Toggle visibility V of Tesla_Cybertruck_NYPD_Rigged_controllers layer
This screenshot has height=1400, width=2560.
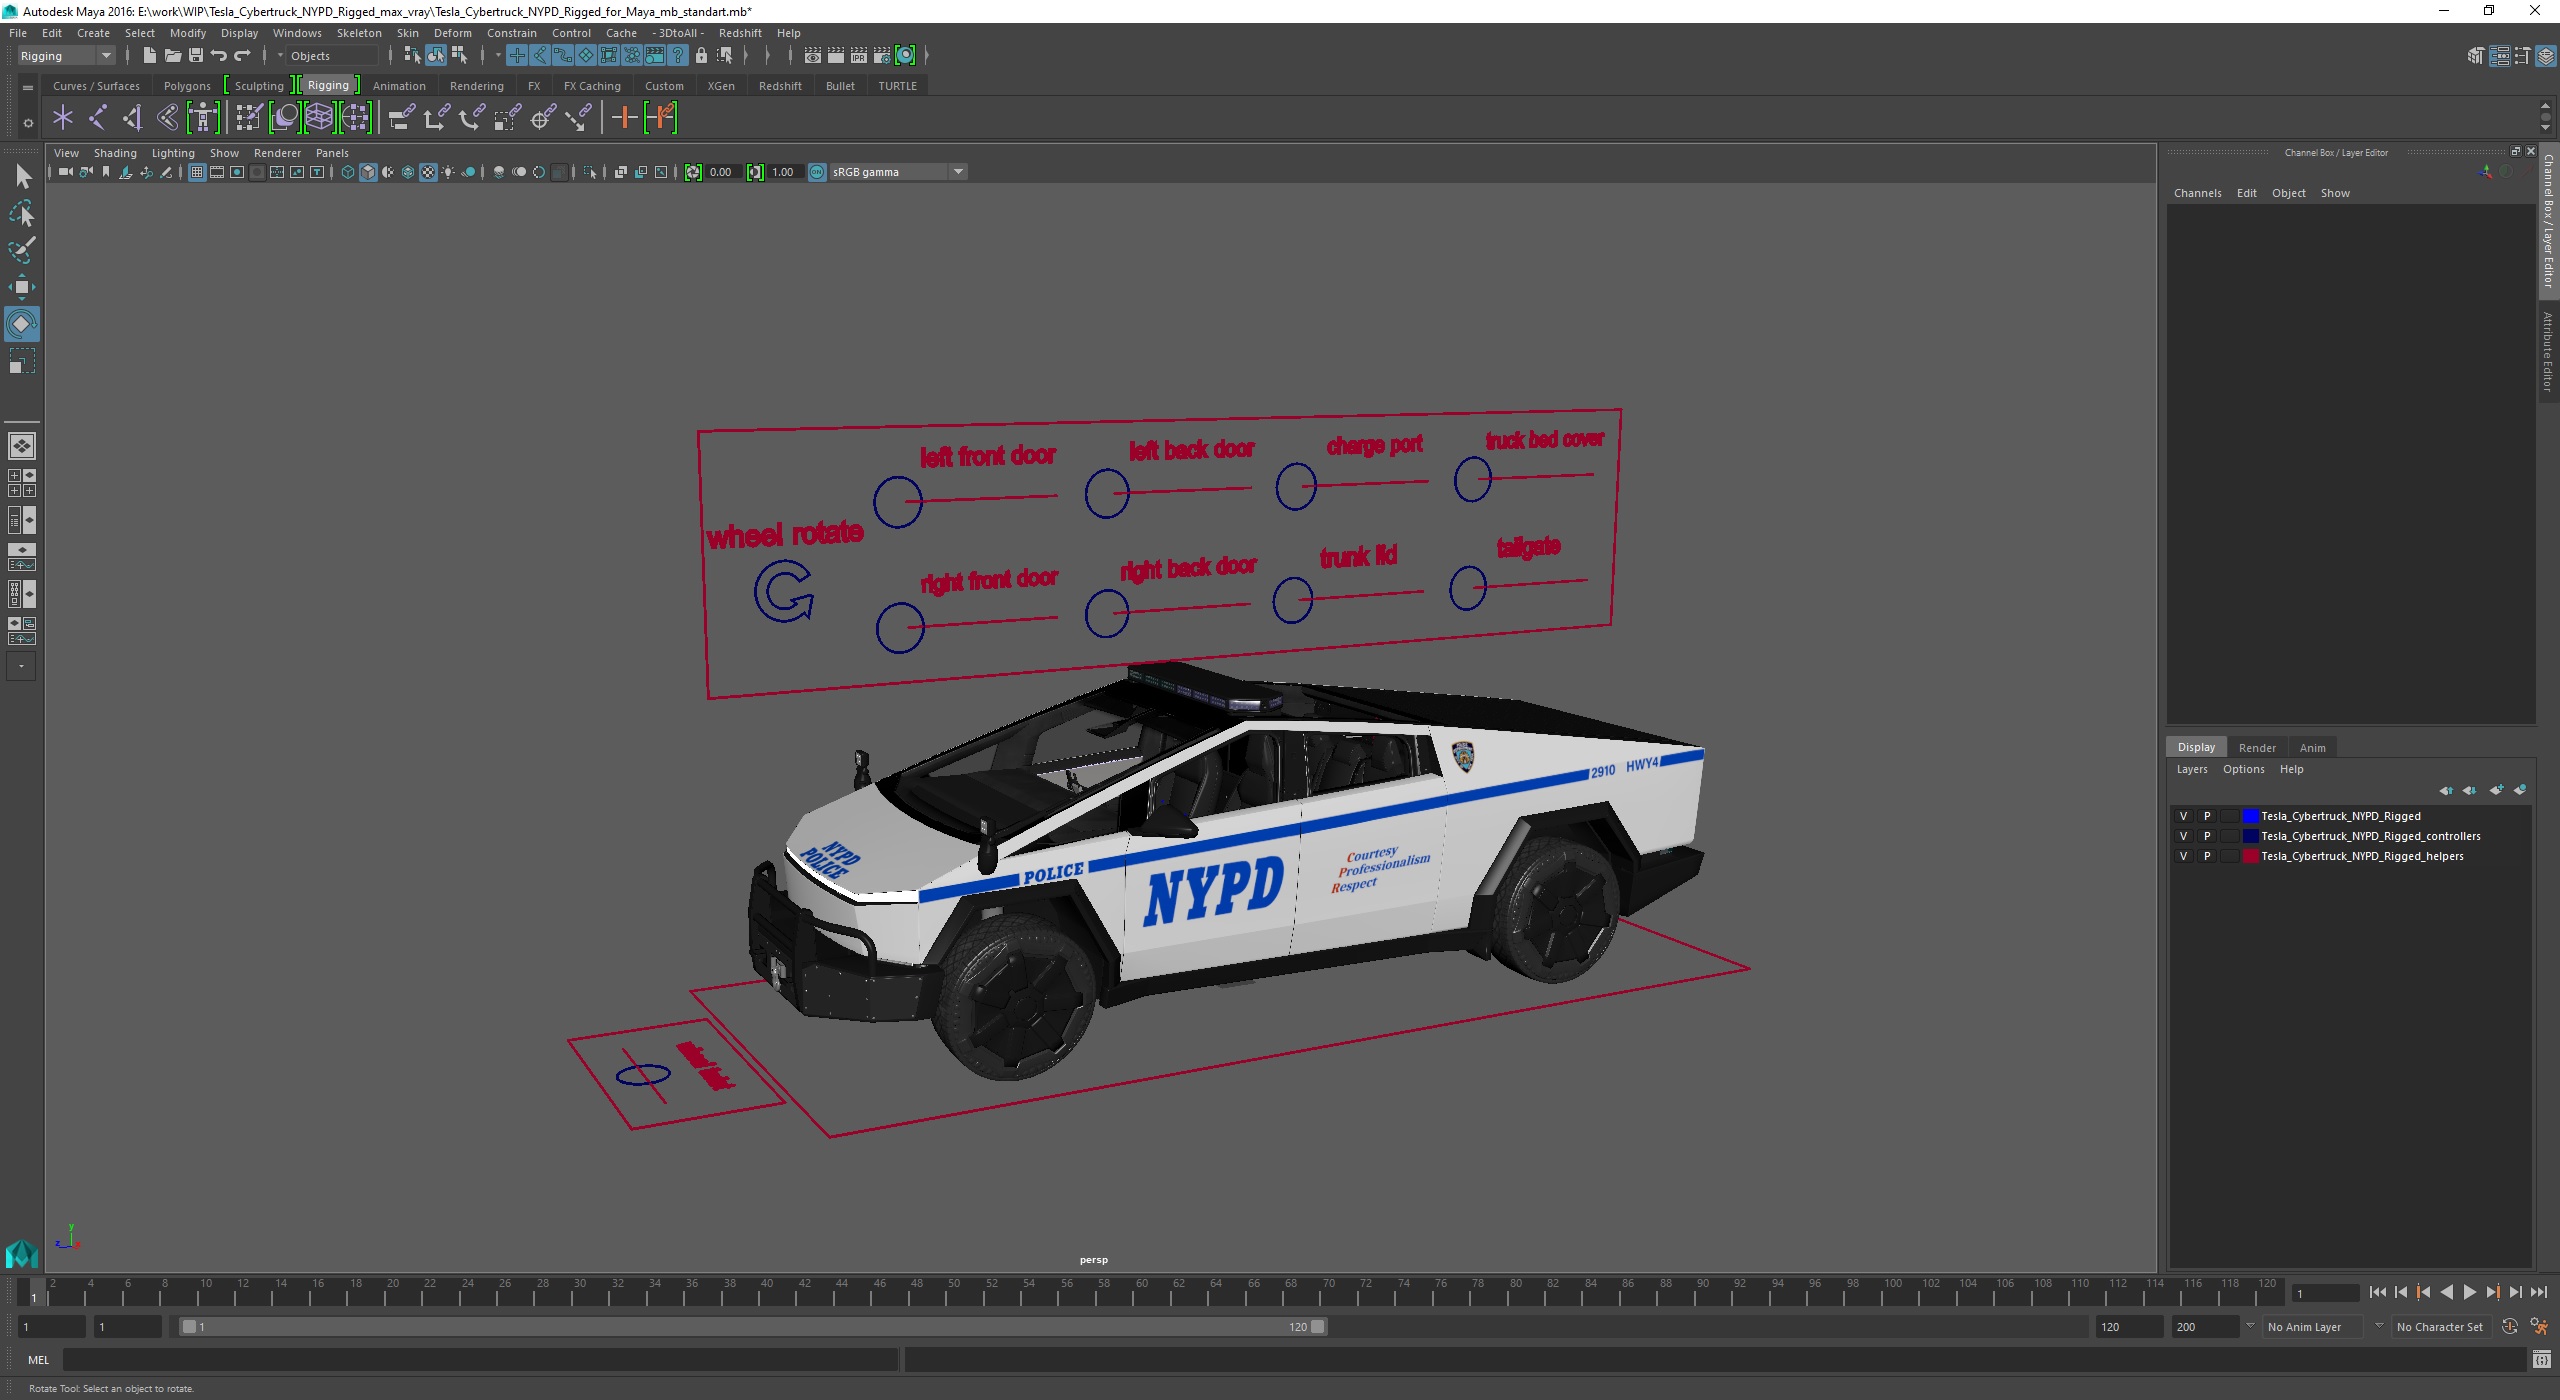(2183, 836)
